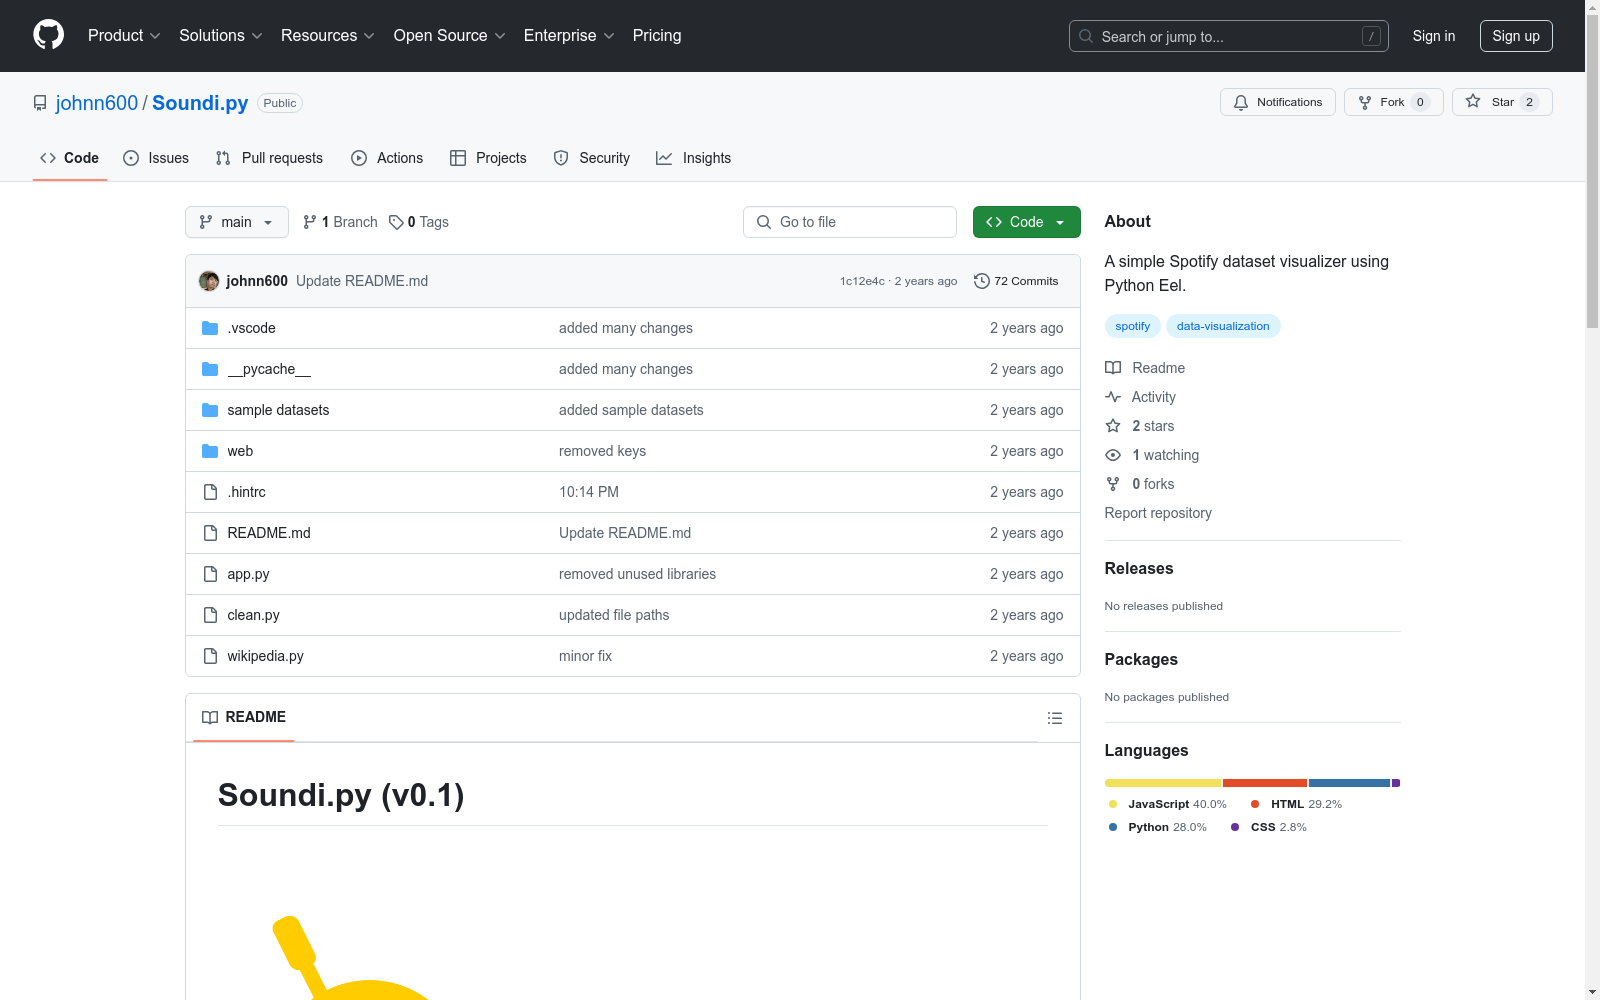This screenshot has width=1600, height=1000.
Task: Click the README.md file icon
Action: tap(210, 533)
